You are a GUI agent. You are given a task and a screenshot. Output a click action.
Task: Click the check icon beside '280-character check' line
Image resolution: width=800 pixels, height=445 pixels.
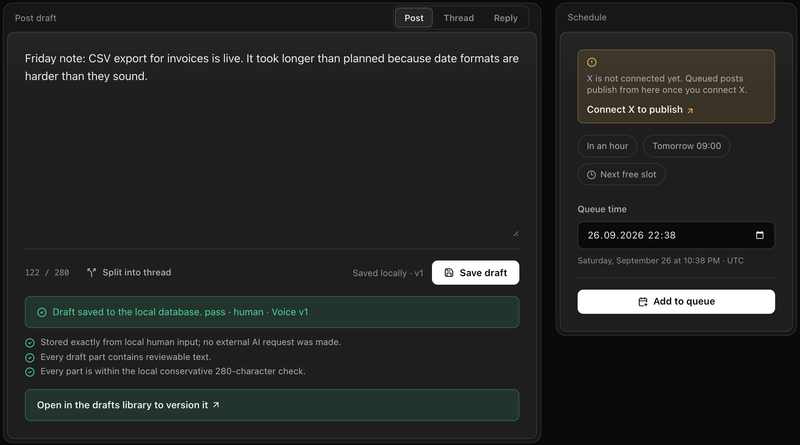tap(30, 372)
